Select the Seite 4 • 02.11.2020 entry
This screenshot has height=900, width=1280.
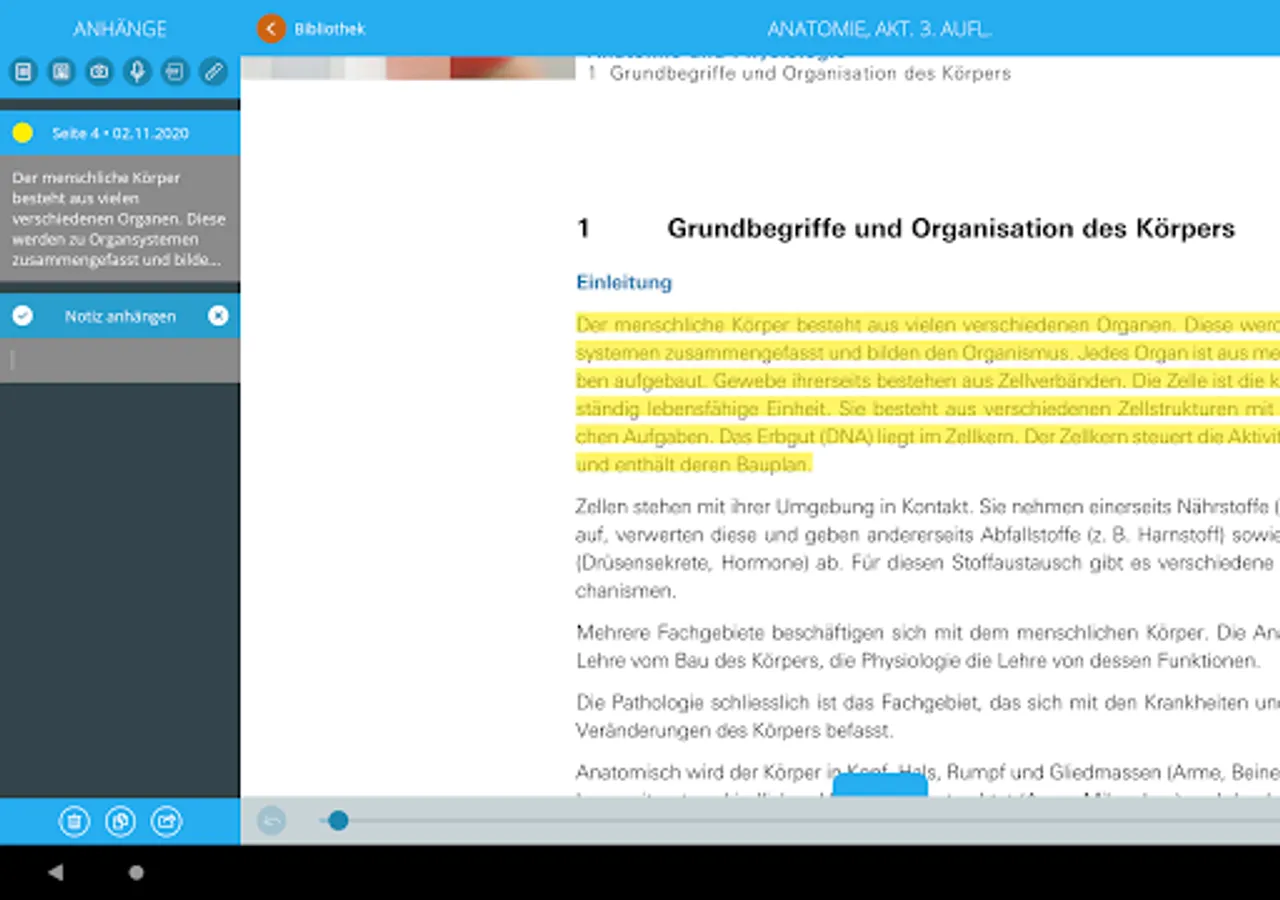click(x=120, y=133)
